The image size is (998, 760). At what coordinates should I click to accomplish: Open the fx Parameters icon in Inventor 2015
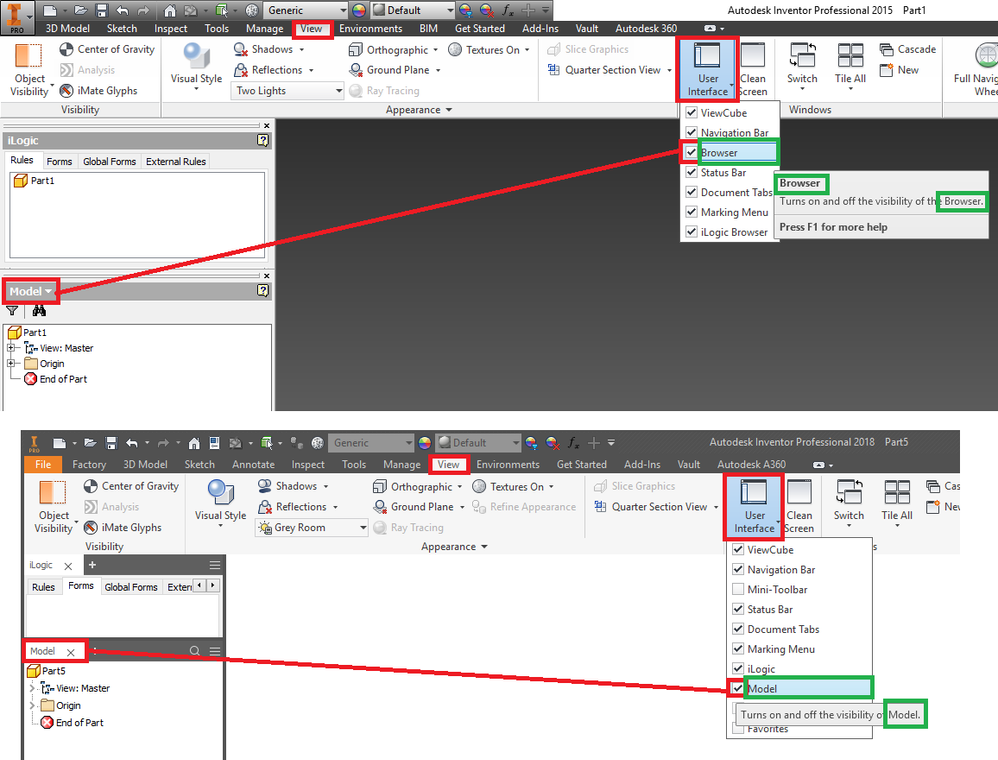(507, 10)
